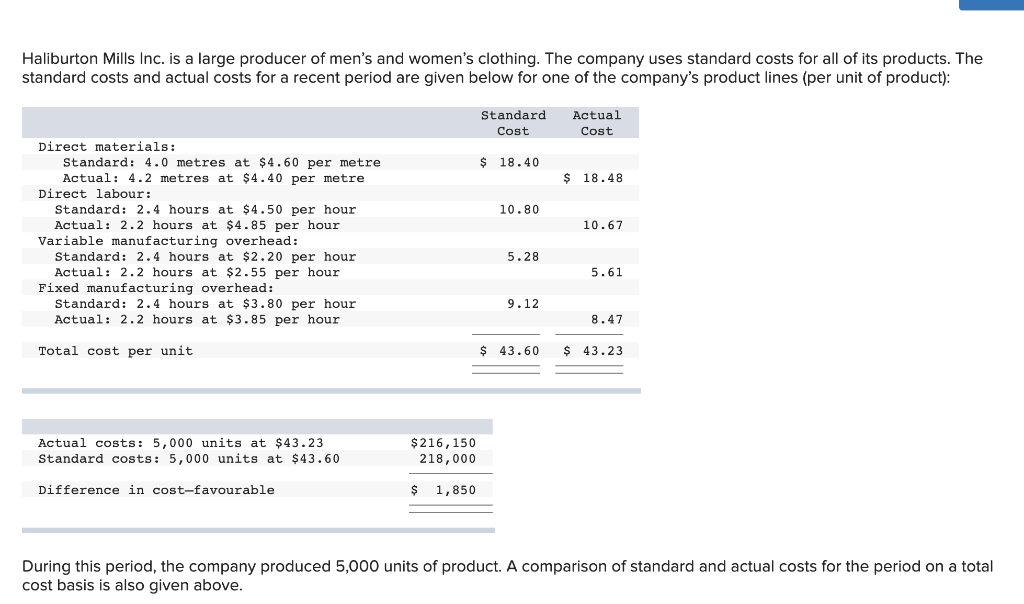Click 'Standard: 4.0 metres at $4.60 per metre'
The height and width of the screenshot is (604, 1024).
(221, 163)
